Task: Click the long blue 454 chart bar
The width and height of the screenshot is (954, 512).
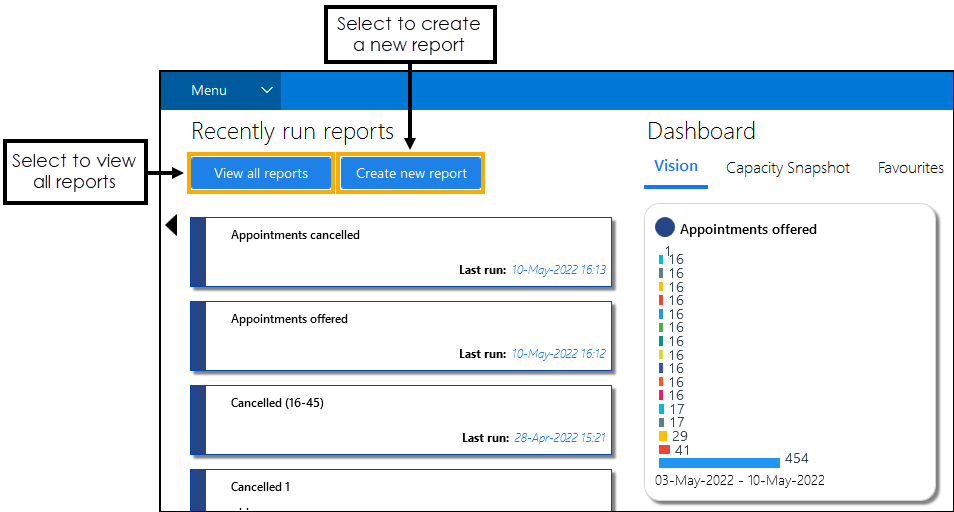Action: point(718,462)
